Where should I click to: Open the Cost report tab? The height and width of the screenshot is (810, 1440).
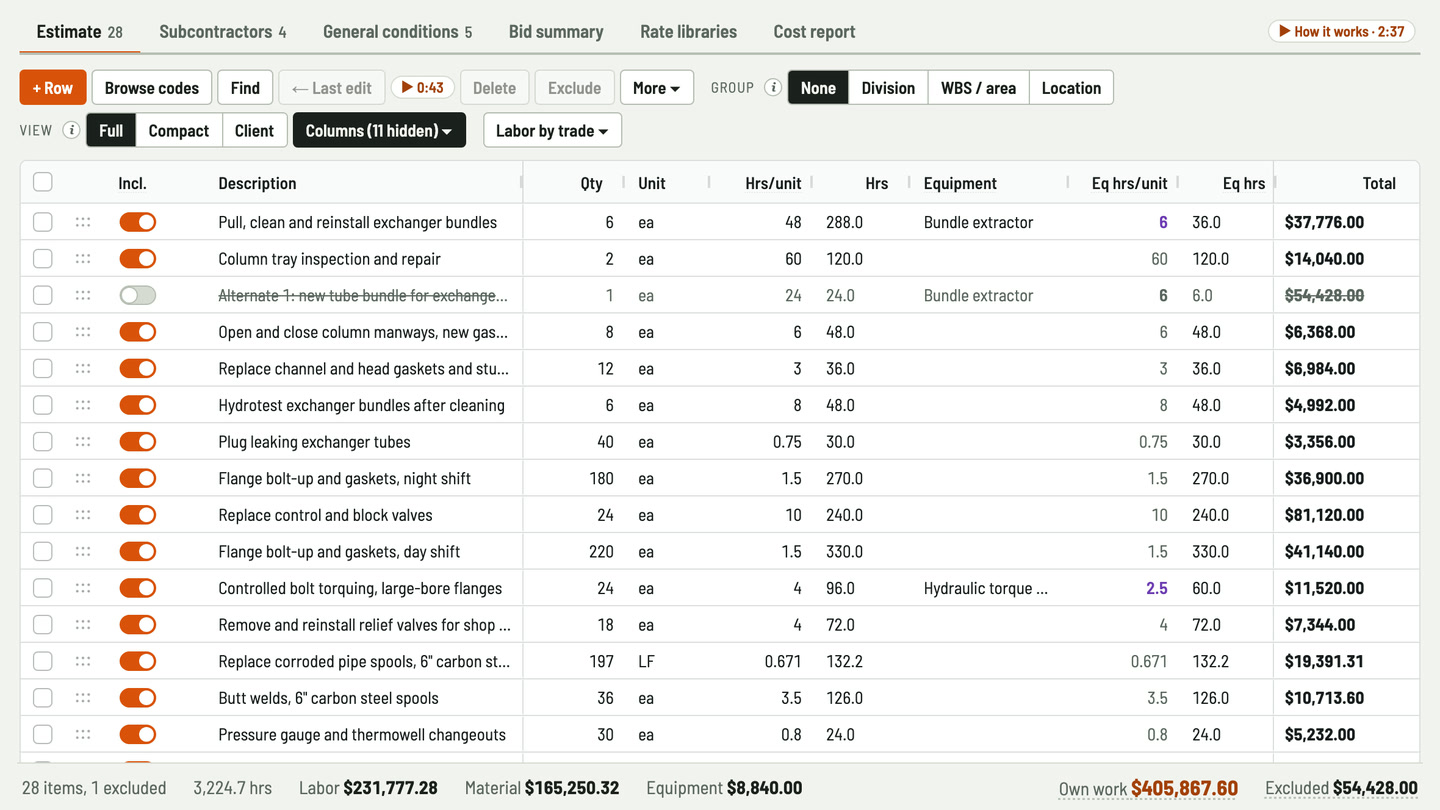pos(814,31)
